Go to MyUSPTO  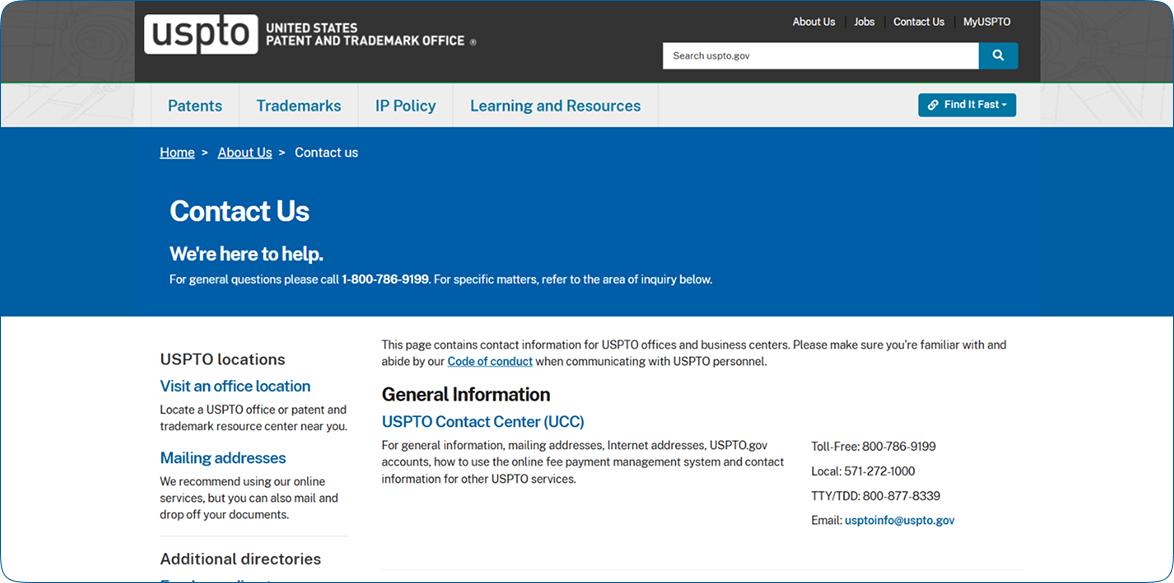point(987,22)
